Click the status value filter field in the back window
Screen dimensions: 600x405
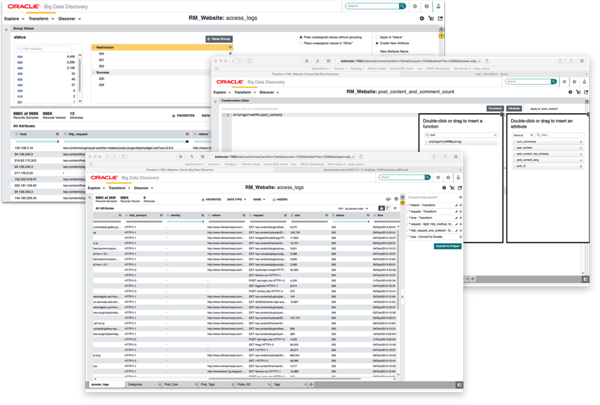pos(44,49)
